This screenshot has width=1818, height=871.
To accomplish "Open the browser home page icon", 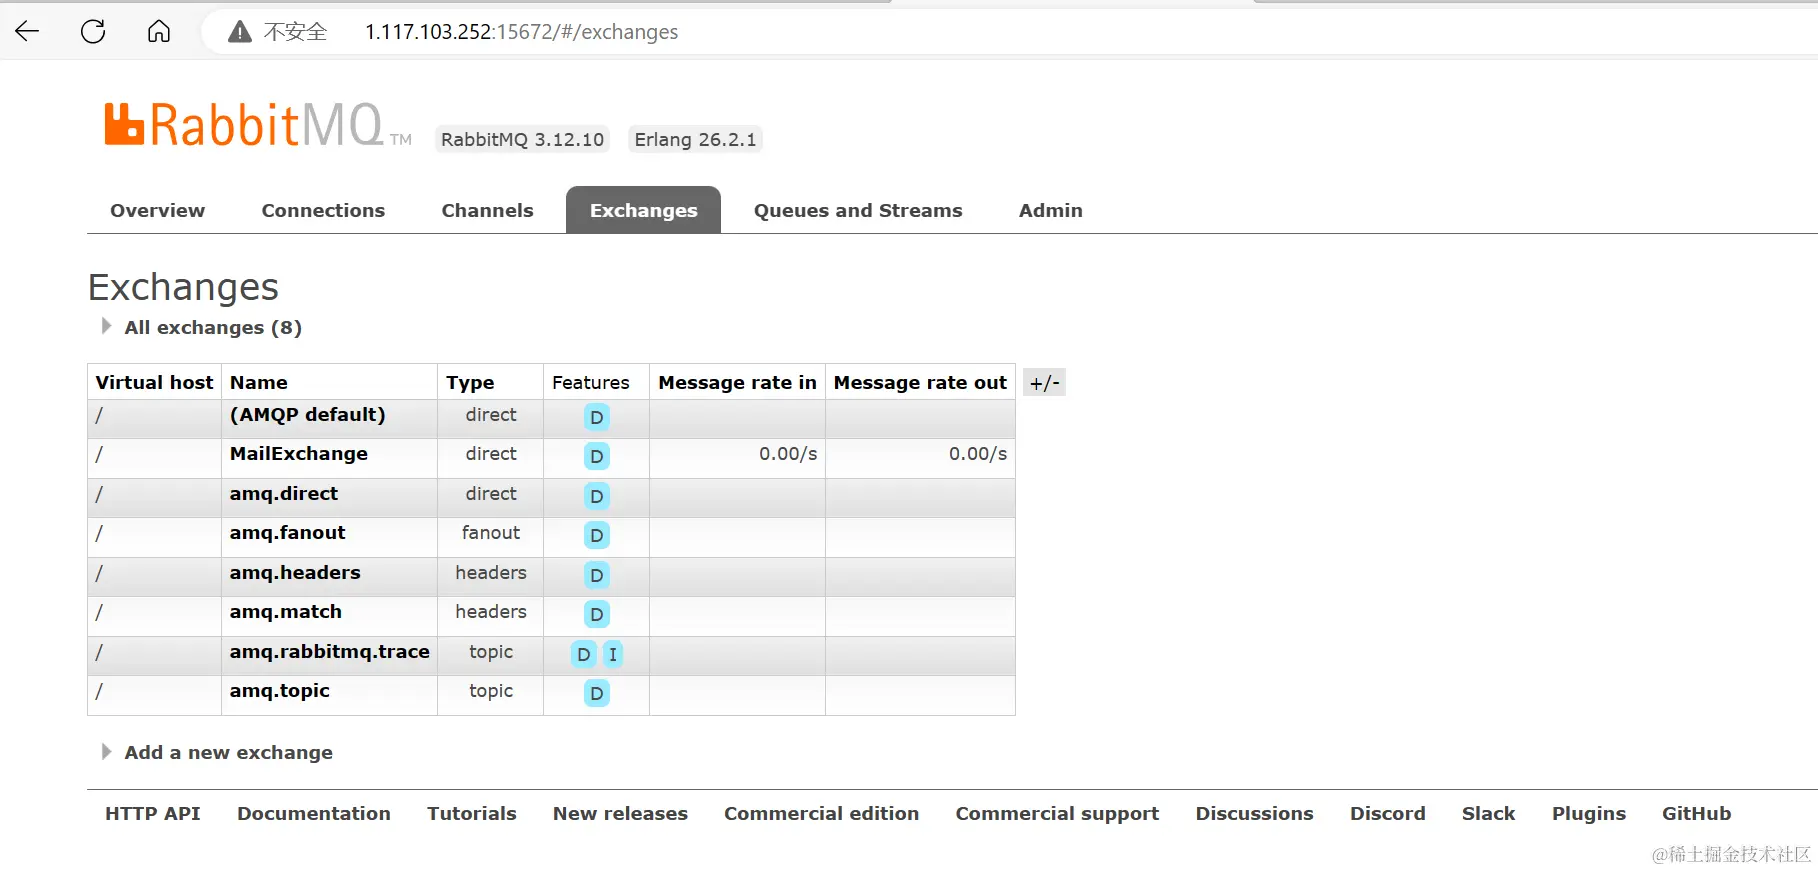I will (x=159, y=31).
